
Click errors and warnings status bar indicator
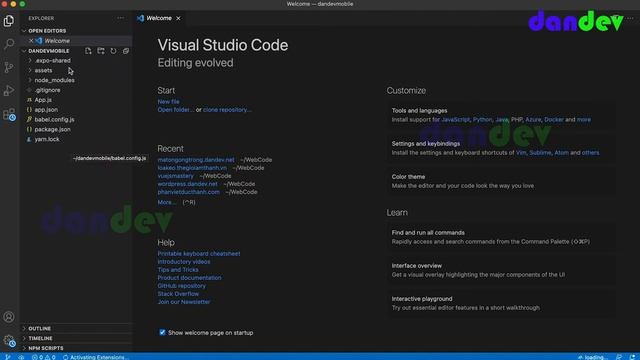[43, 357]
